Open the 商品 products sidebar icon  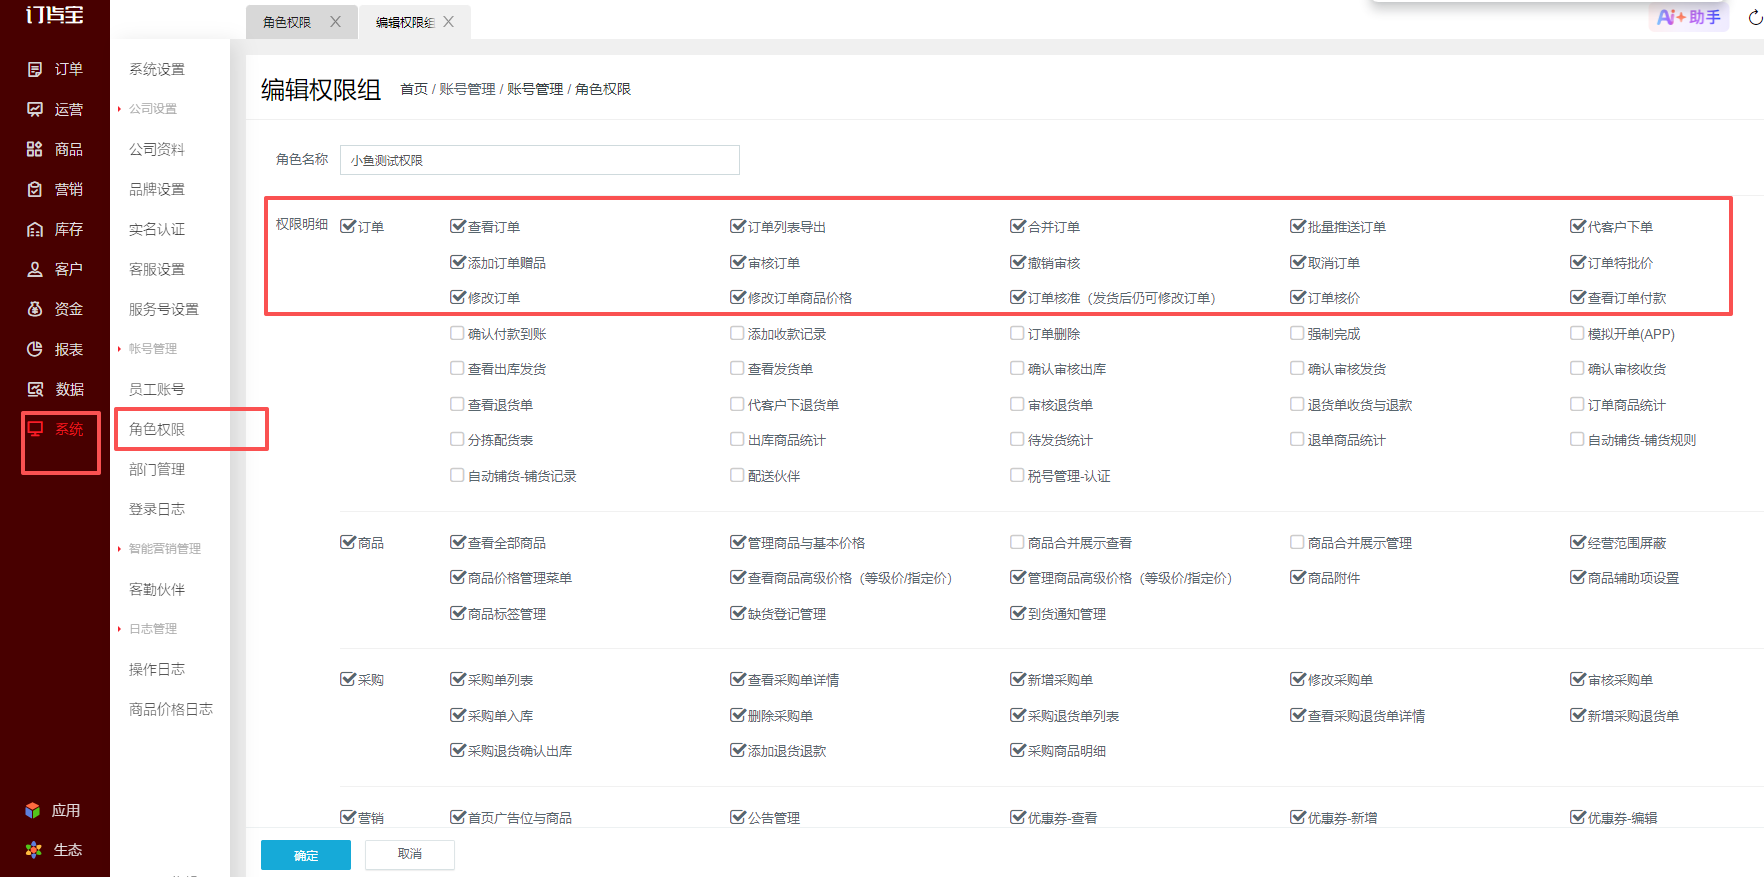tap(35, 149)
